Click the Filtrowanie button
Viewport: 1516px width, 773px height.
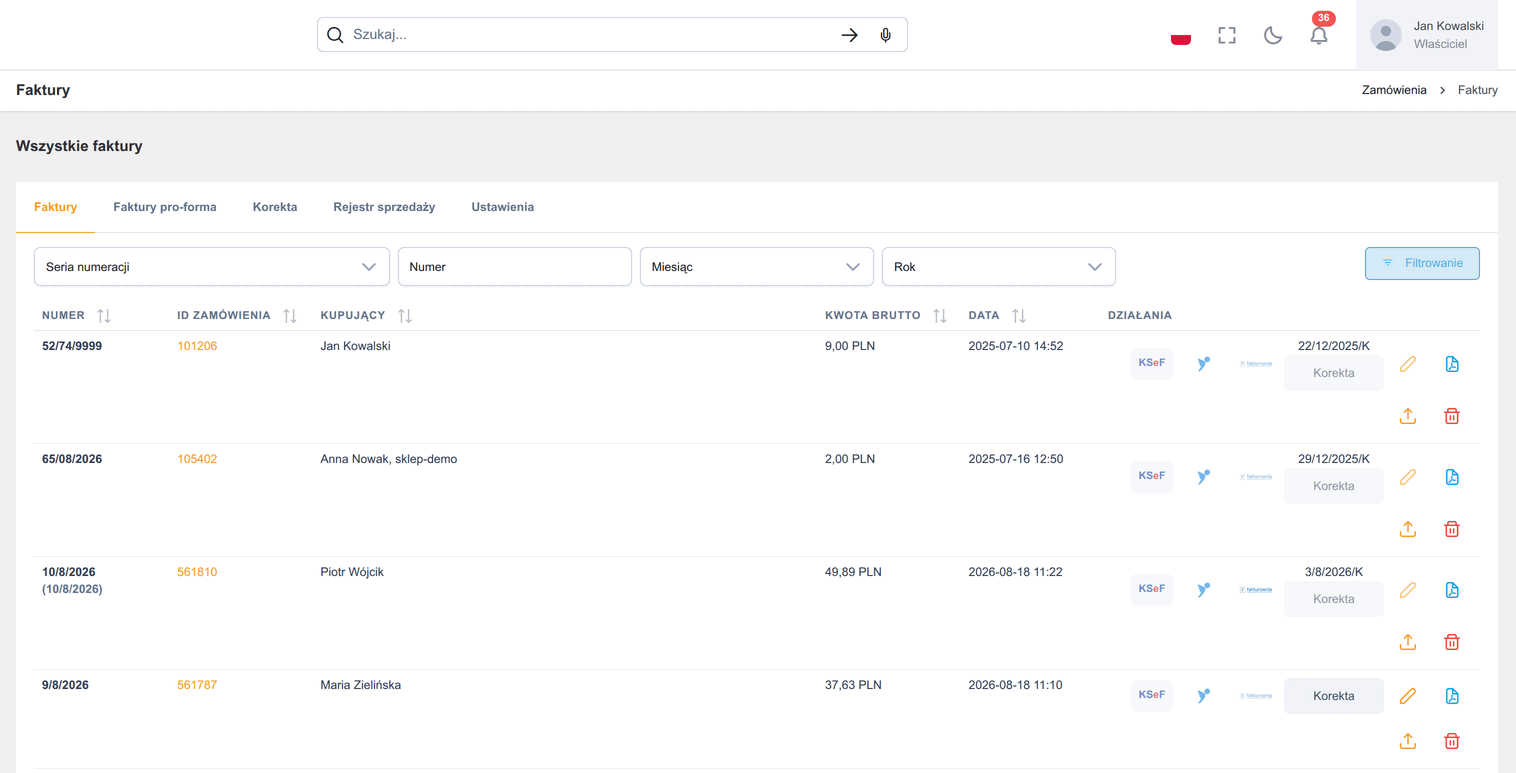pyautogui.click(x=1422, y=263)
